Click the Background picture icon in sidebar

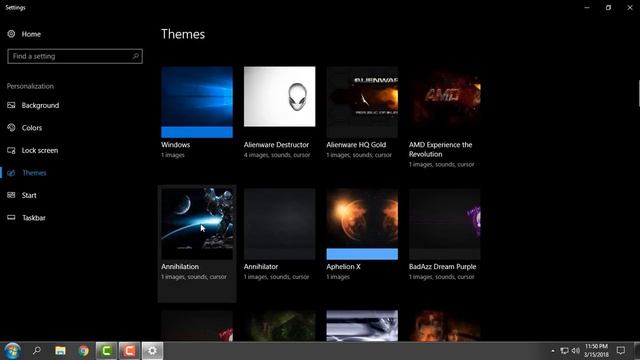click(x=11, y=105)
